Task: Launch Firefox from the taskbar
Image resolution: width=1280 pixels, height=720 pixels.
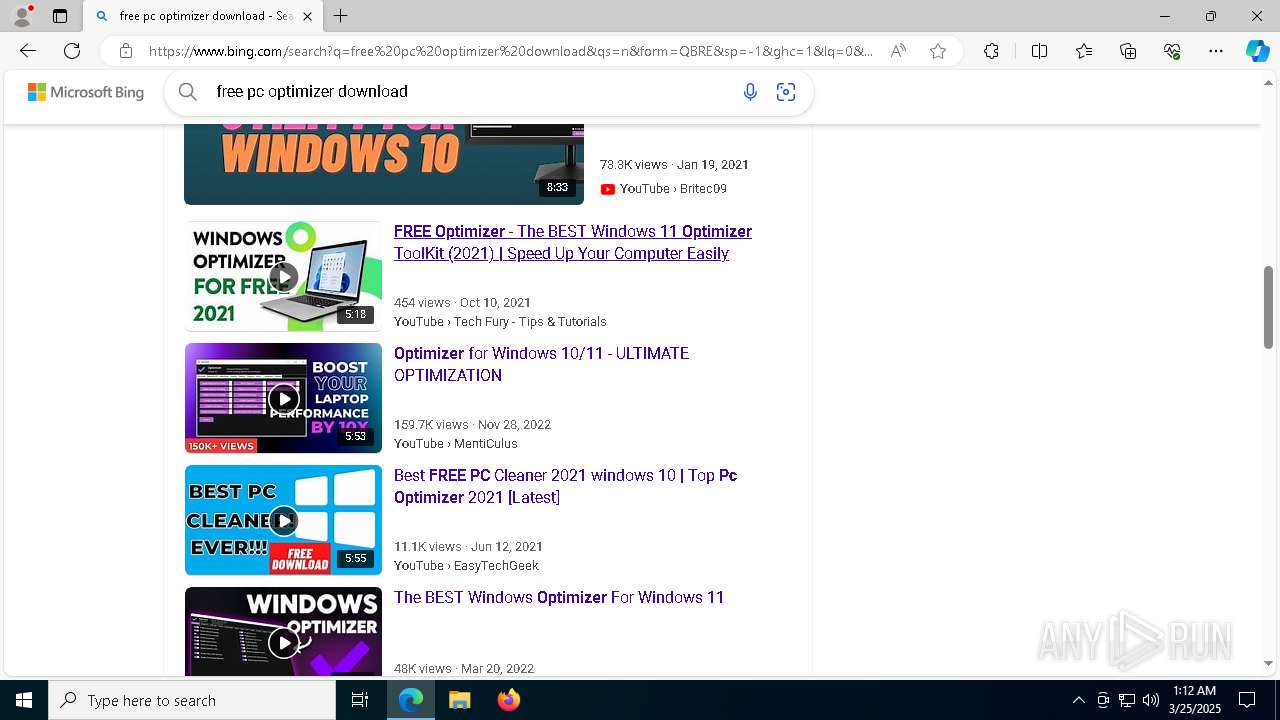Action: pos(509,700)
